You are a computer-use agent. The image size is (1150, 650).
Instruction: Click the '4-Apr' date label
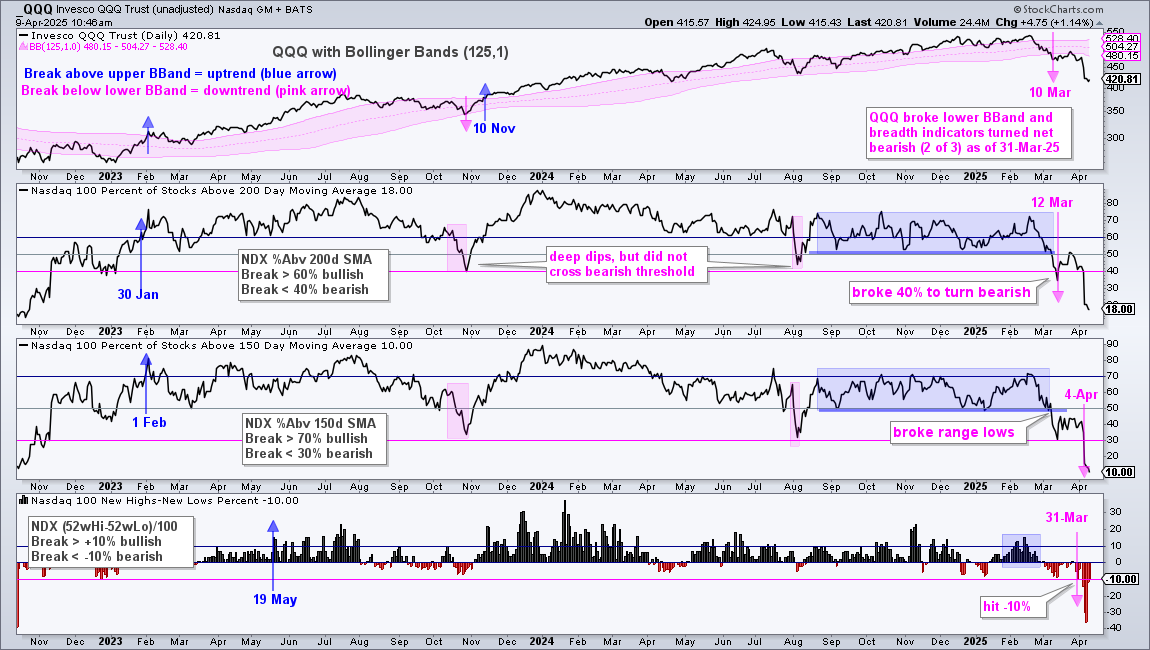coord(1081,395)
